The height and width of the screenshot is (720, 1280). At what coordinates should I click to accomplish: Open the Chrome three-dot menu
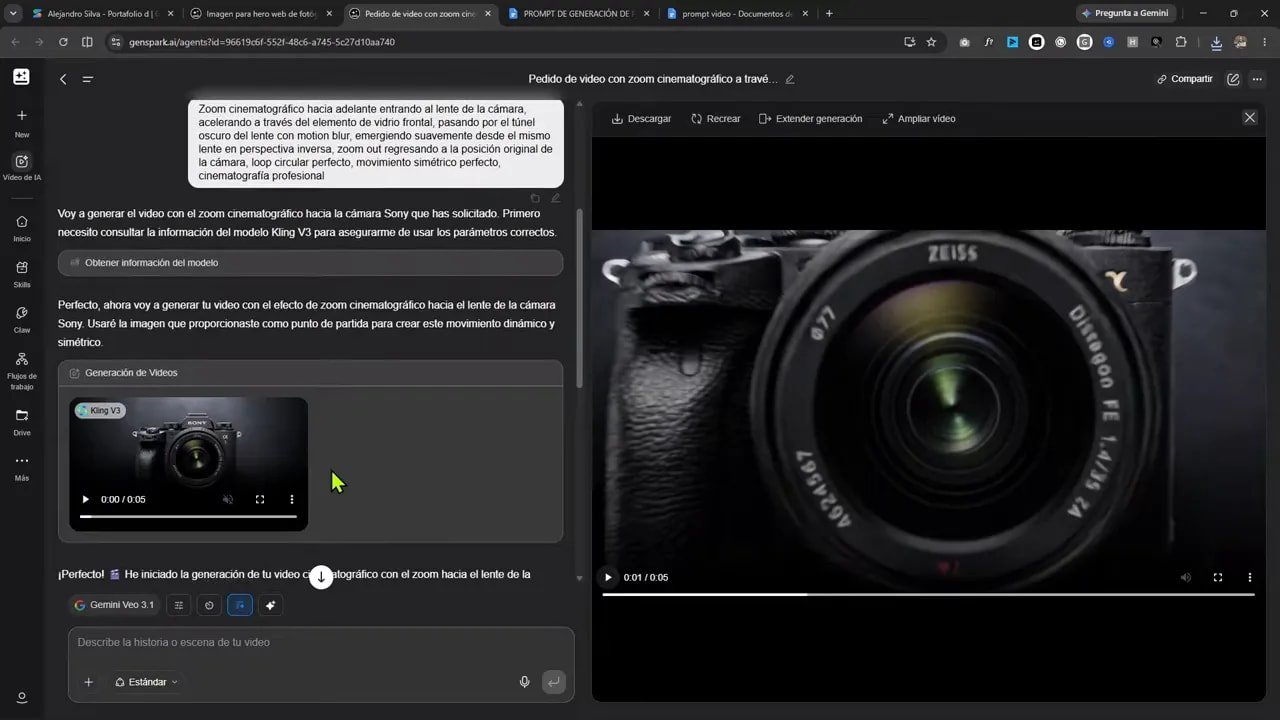pyautogui.click(x=1265, y=42)
